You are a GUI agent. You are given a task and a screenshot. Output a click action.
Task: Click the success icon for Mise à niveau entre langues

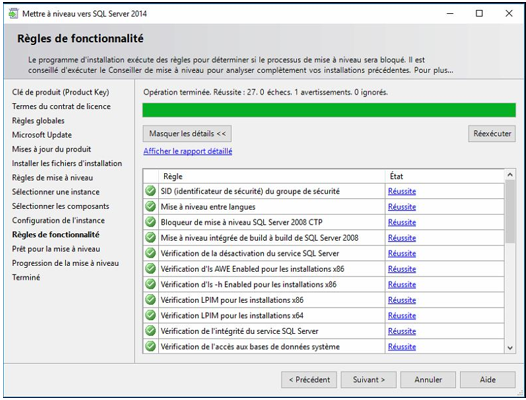tap(151, 206)
